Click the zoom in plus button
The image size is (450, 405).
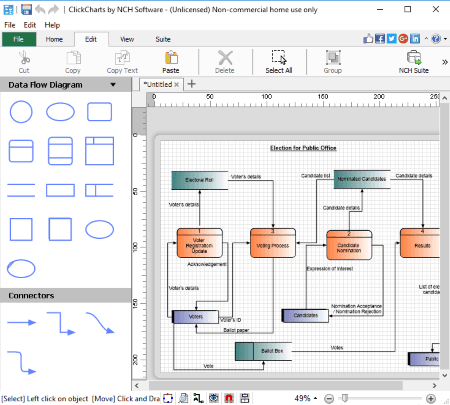pos(431,398)
